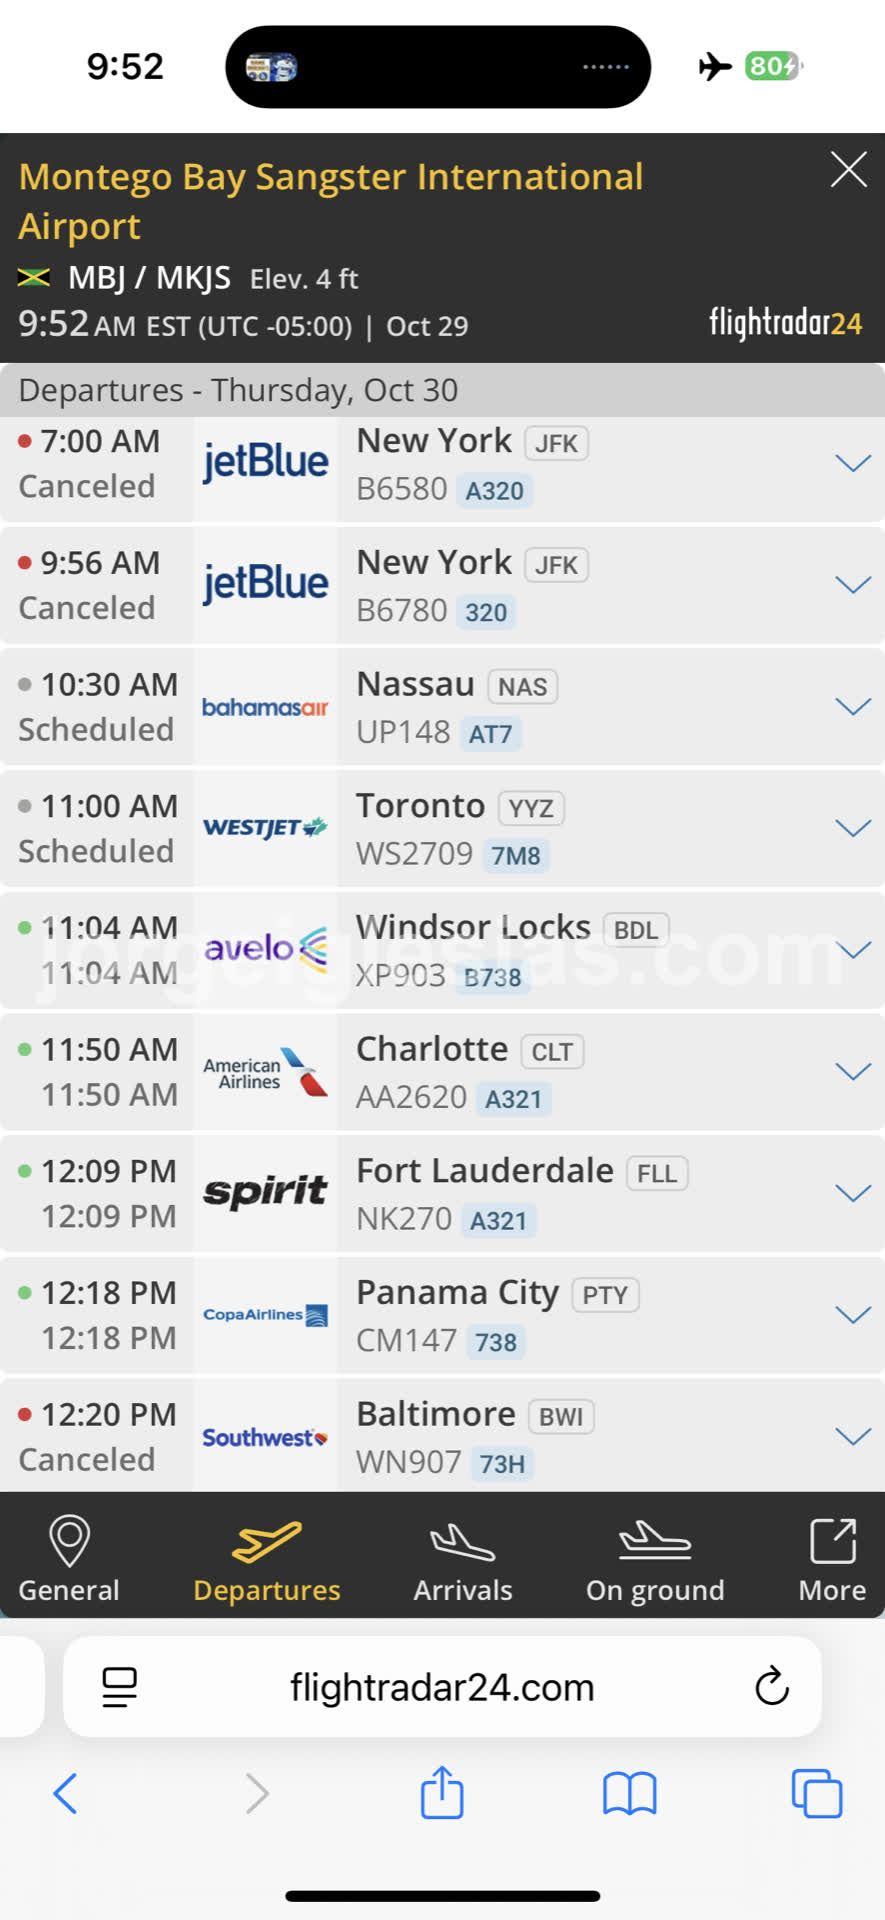Select the Departures plane icon
The image size is (885, 1920).
(266, 1542)
